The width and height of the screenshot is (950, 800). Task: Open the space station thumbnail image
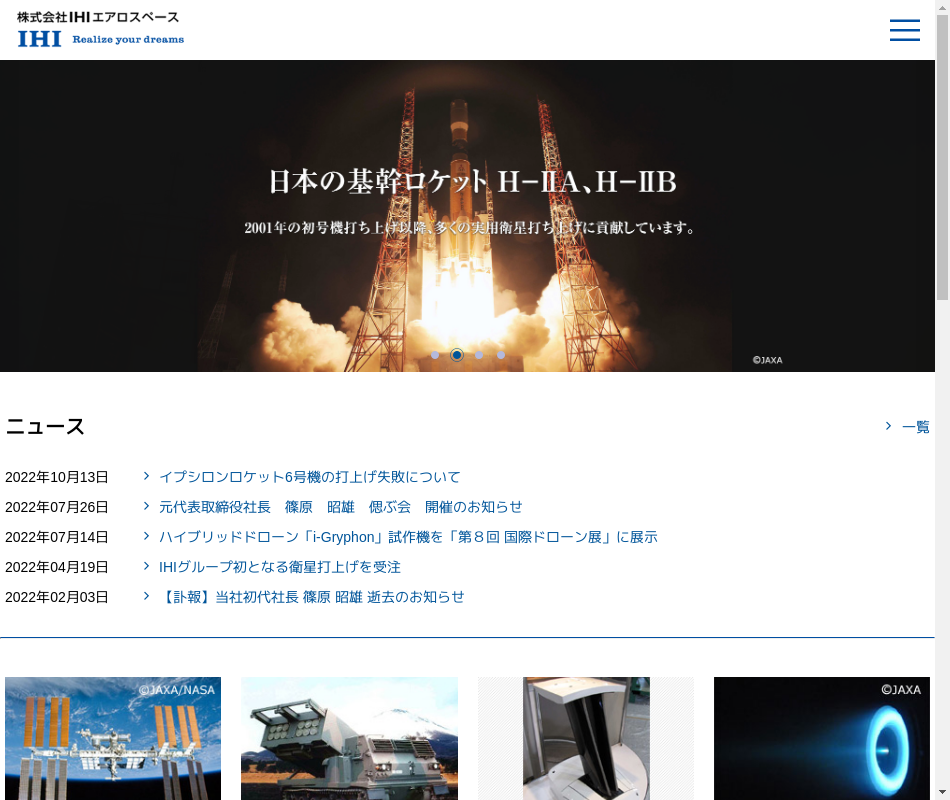pyautogui.click(x=113, y=738)
